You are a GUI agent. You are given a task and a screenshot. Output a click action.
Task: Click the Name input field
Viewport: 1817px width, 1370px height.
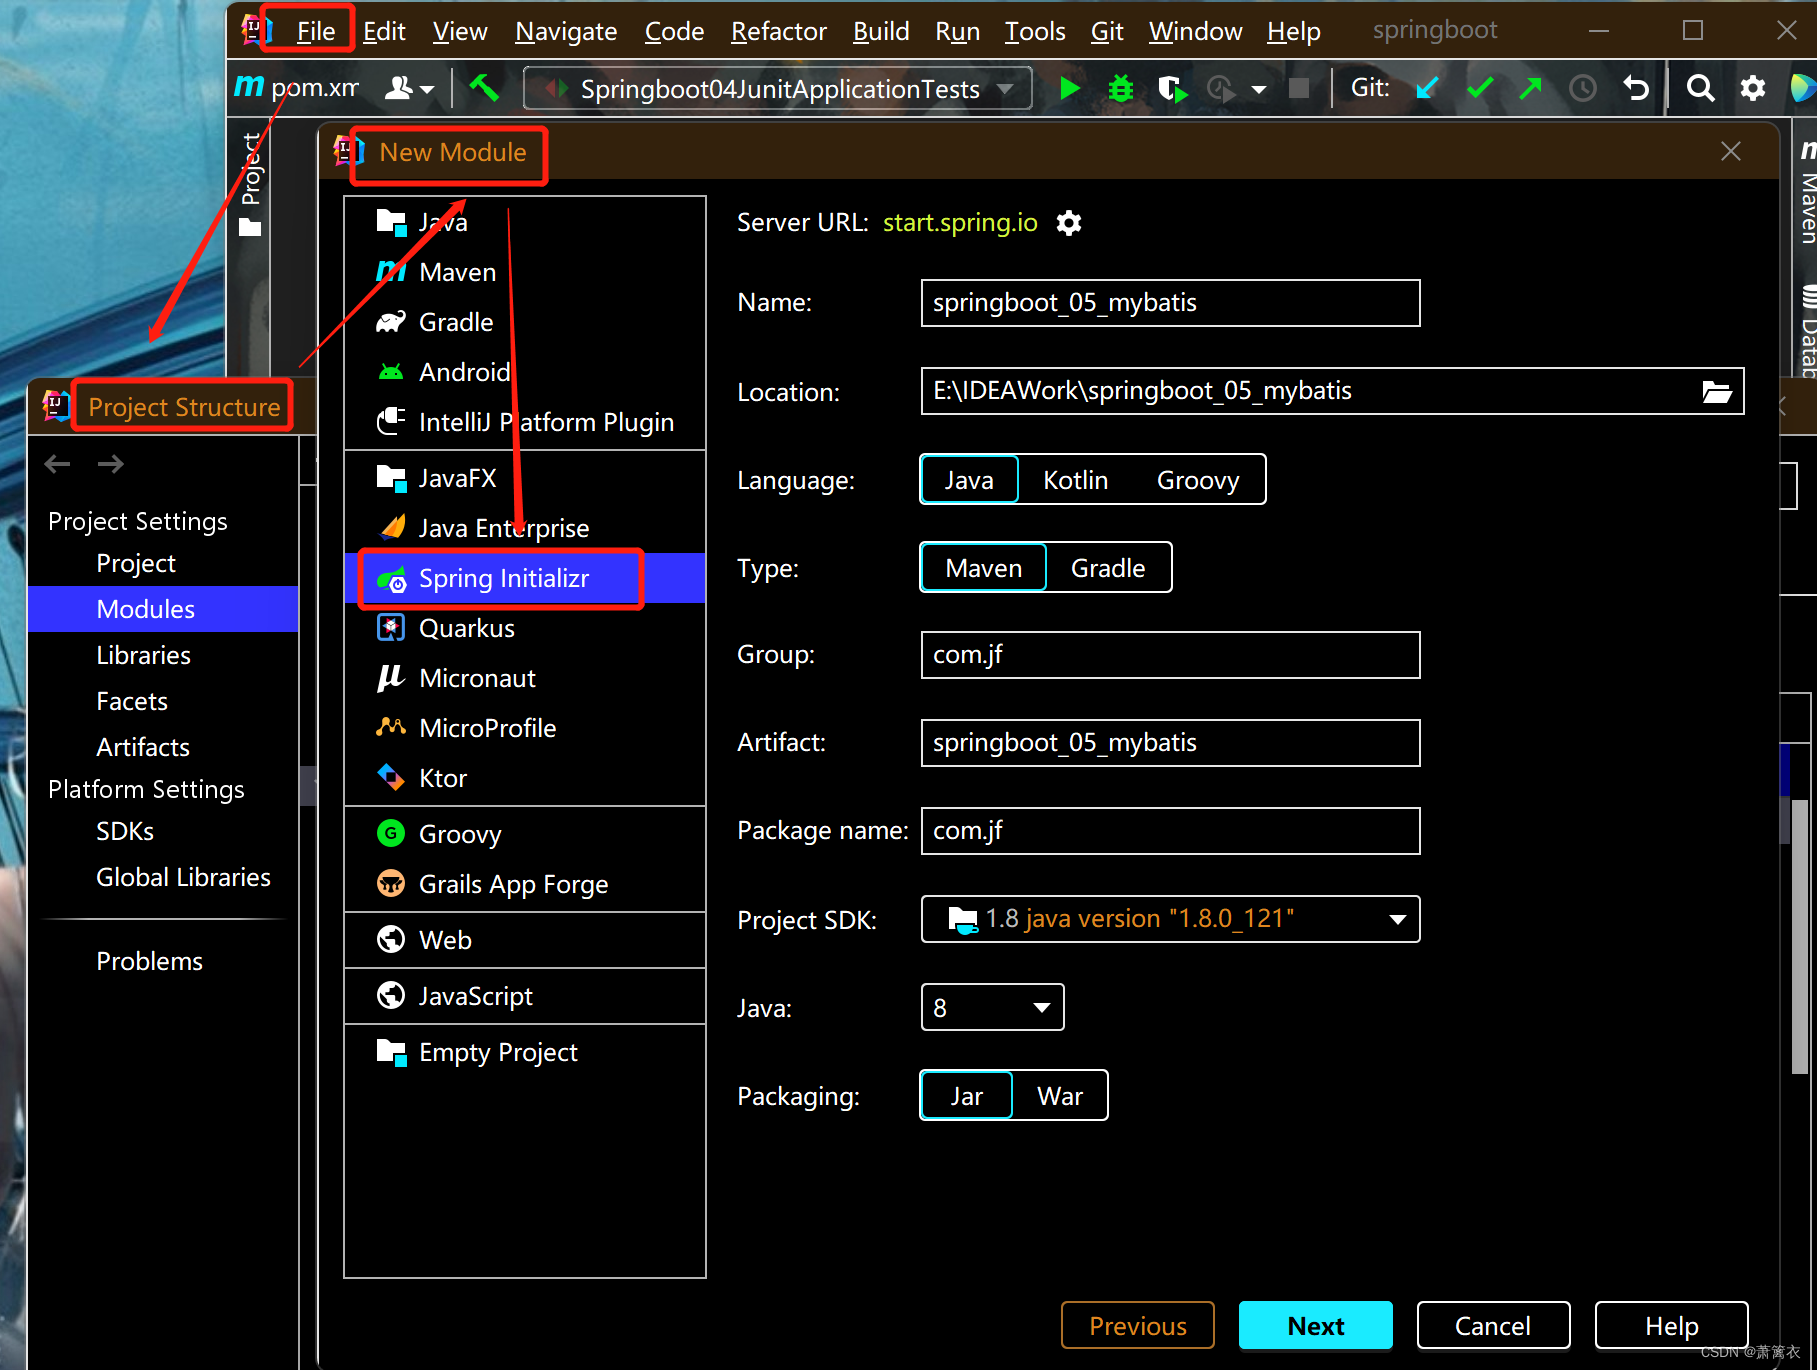1169,303
